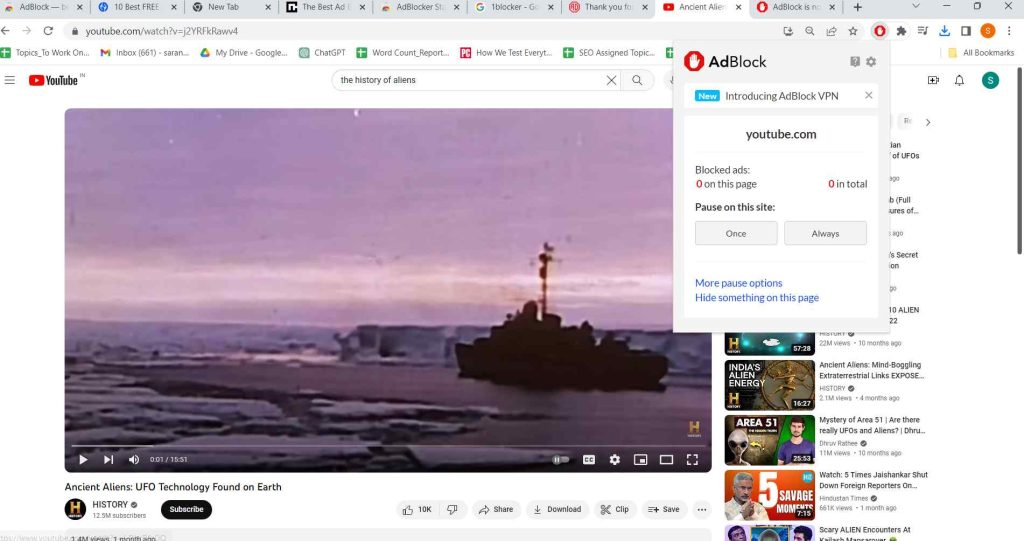Open Mystery of Area 51 video title

tap(872, 425)
